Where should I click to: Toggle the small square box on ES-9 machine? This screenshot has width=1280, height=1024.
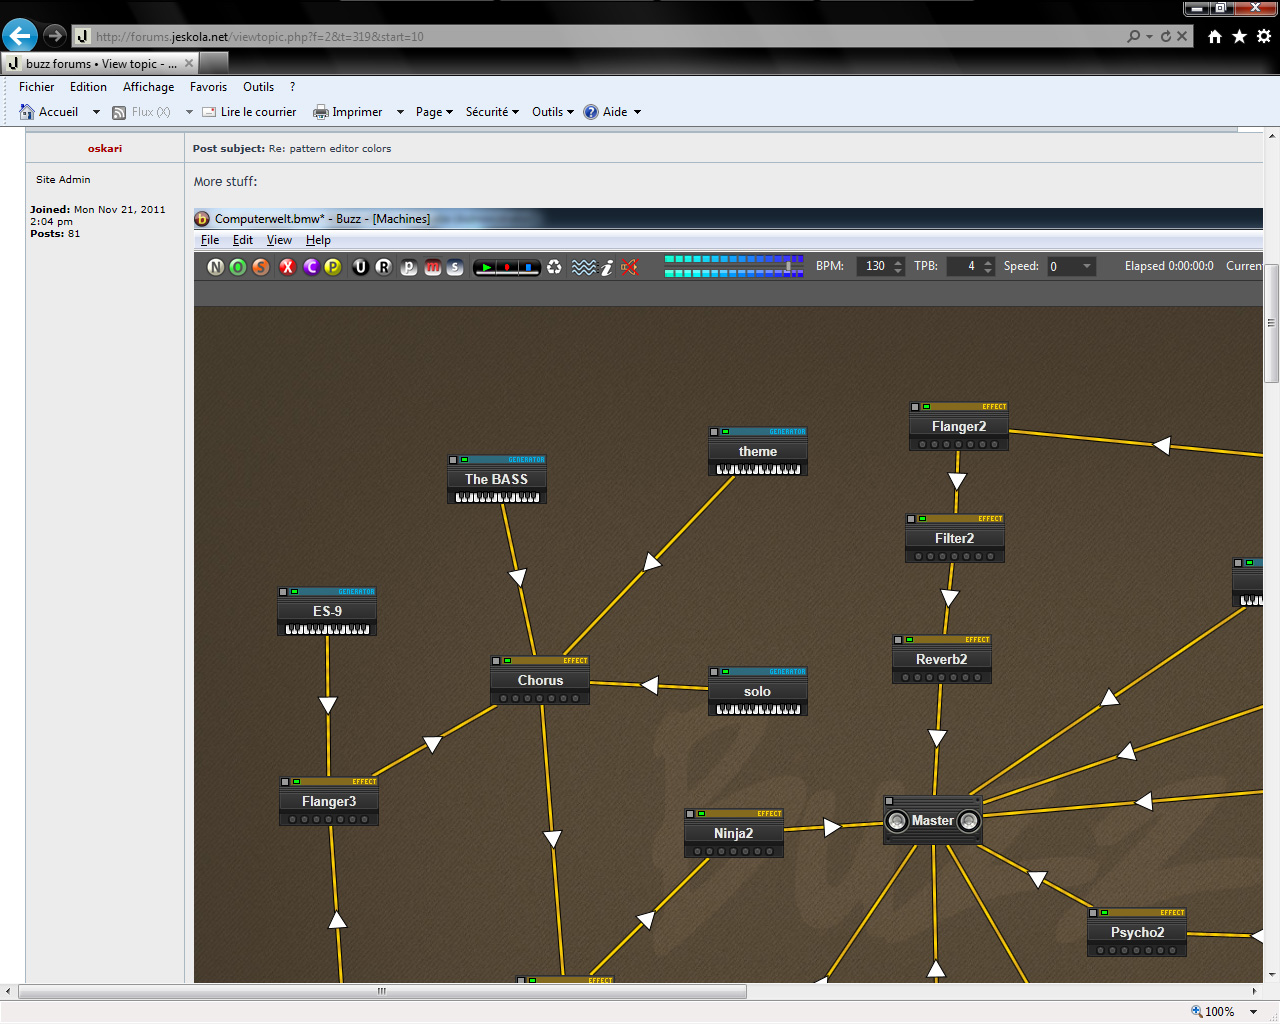(283, 592)
